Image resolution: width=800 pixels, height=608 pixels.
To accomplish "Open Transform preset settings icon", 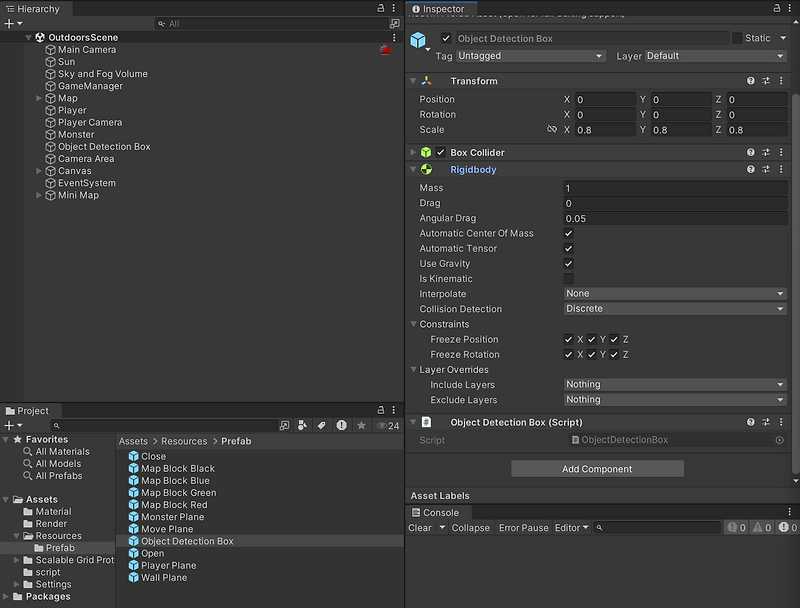I will 766,81.
